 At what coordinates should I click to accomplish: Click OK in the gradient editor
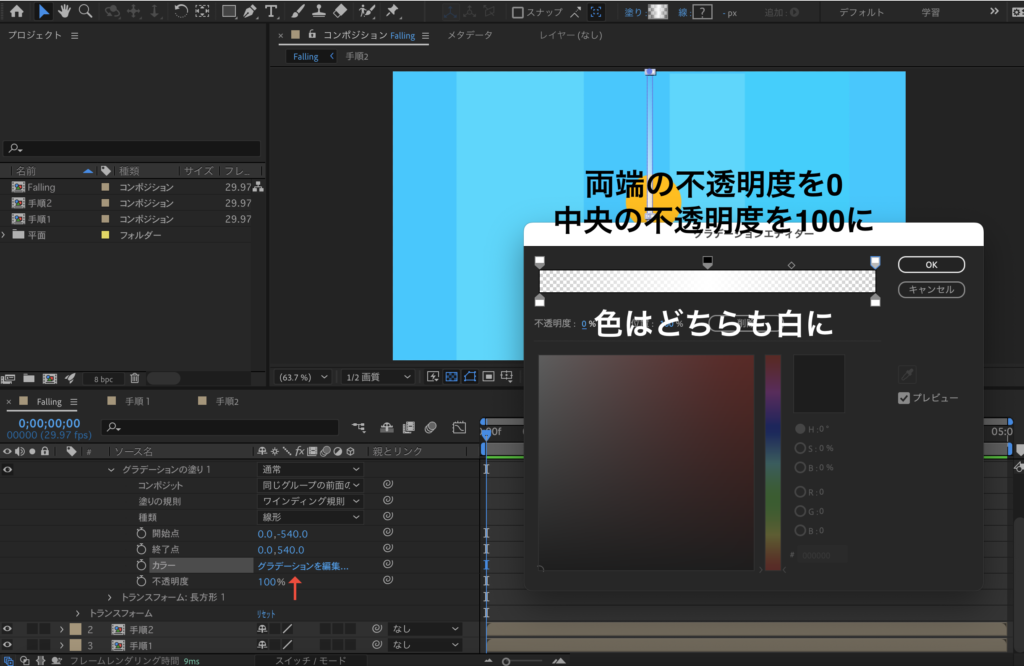pos(931,265)
